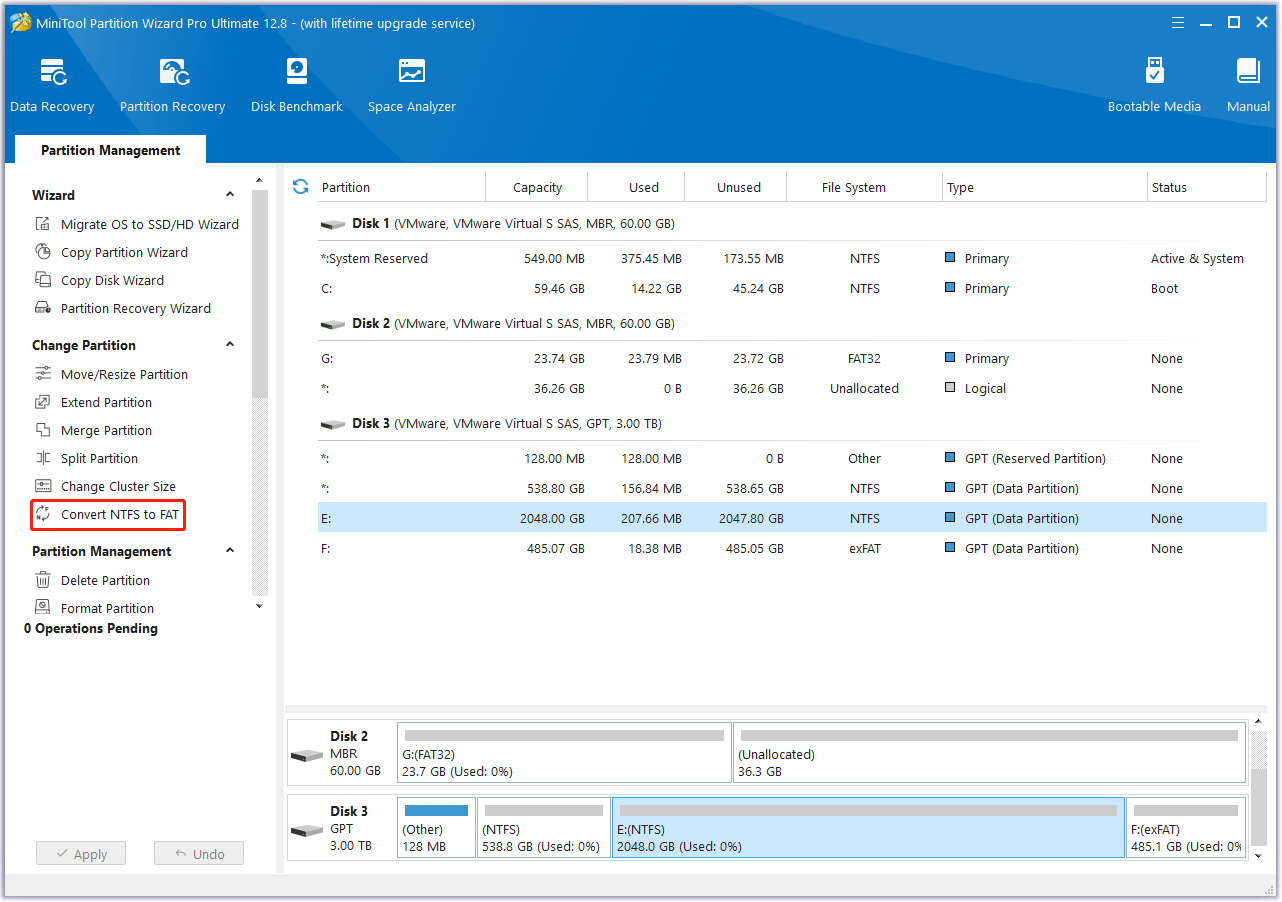Click the refresh partition list icon
Image resolution: width=1282 pixels, height=902 pixels.
pos(300,186)
